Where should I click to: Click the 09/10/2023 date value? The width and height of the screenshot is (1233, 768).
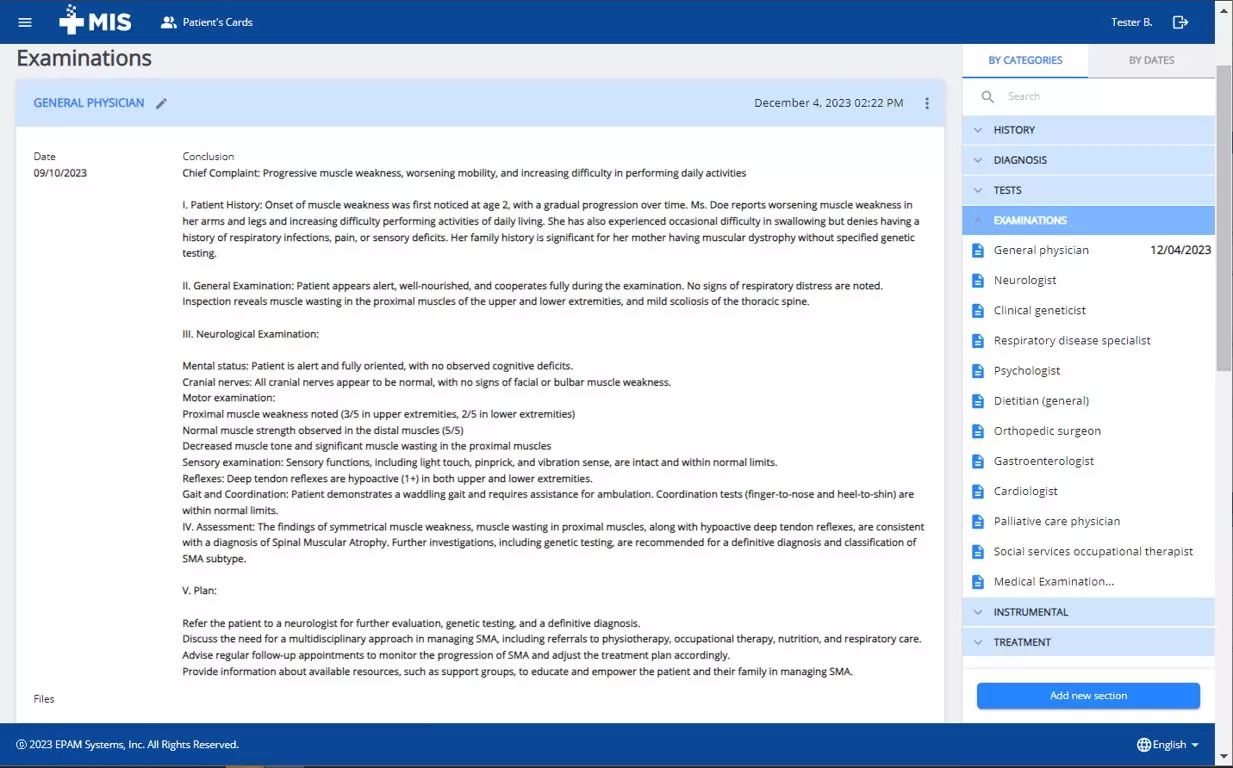pyautogui.click(x=60, y=173)
